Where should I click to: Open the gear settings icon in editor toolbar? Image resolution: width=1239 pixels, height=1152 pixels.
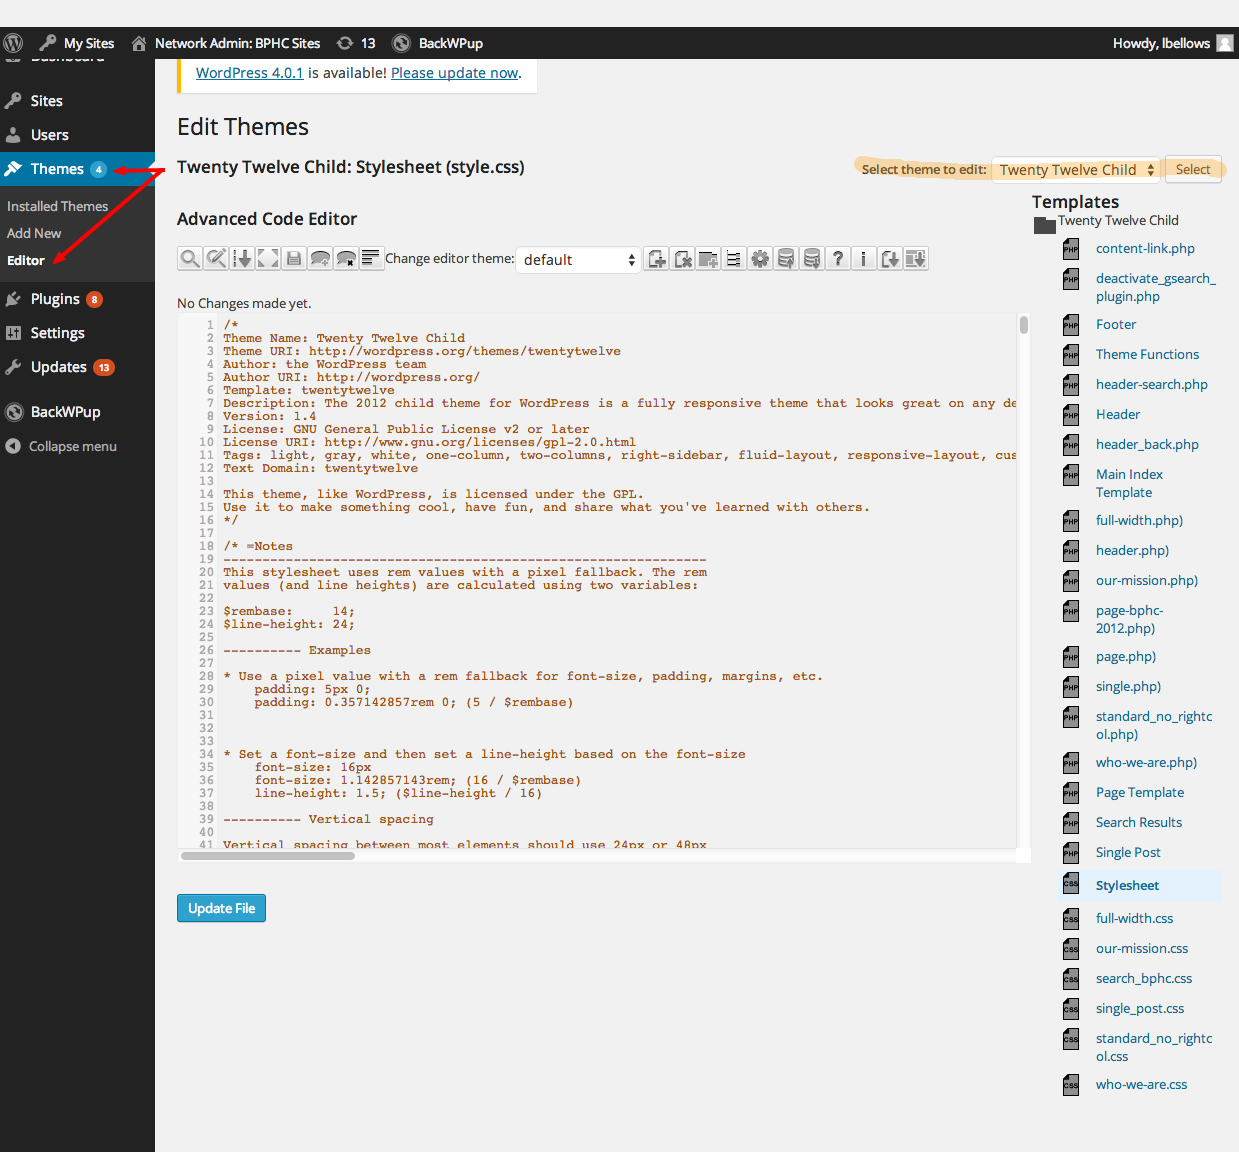point(760,259)
